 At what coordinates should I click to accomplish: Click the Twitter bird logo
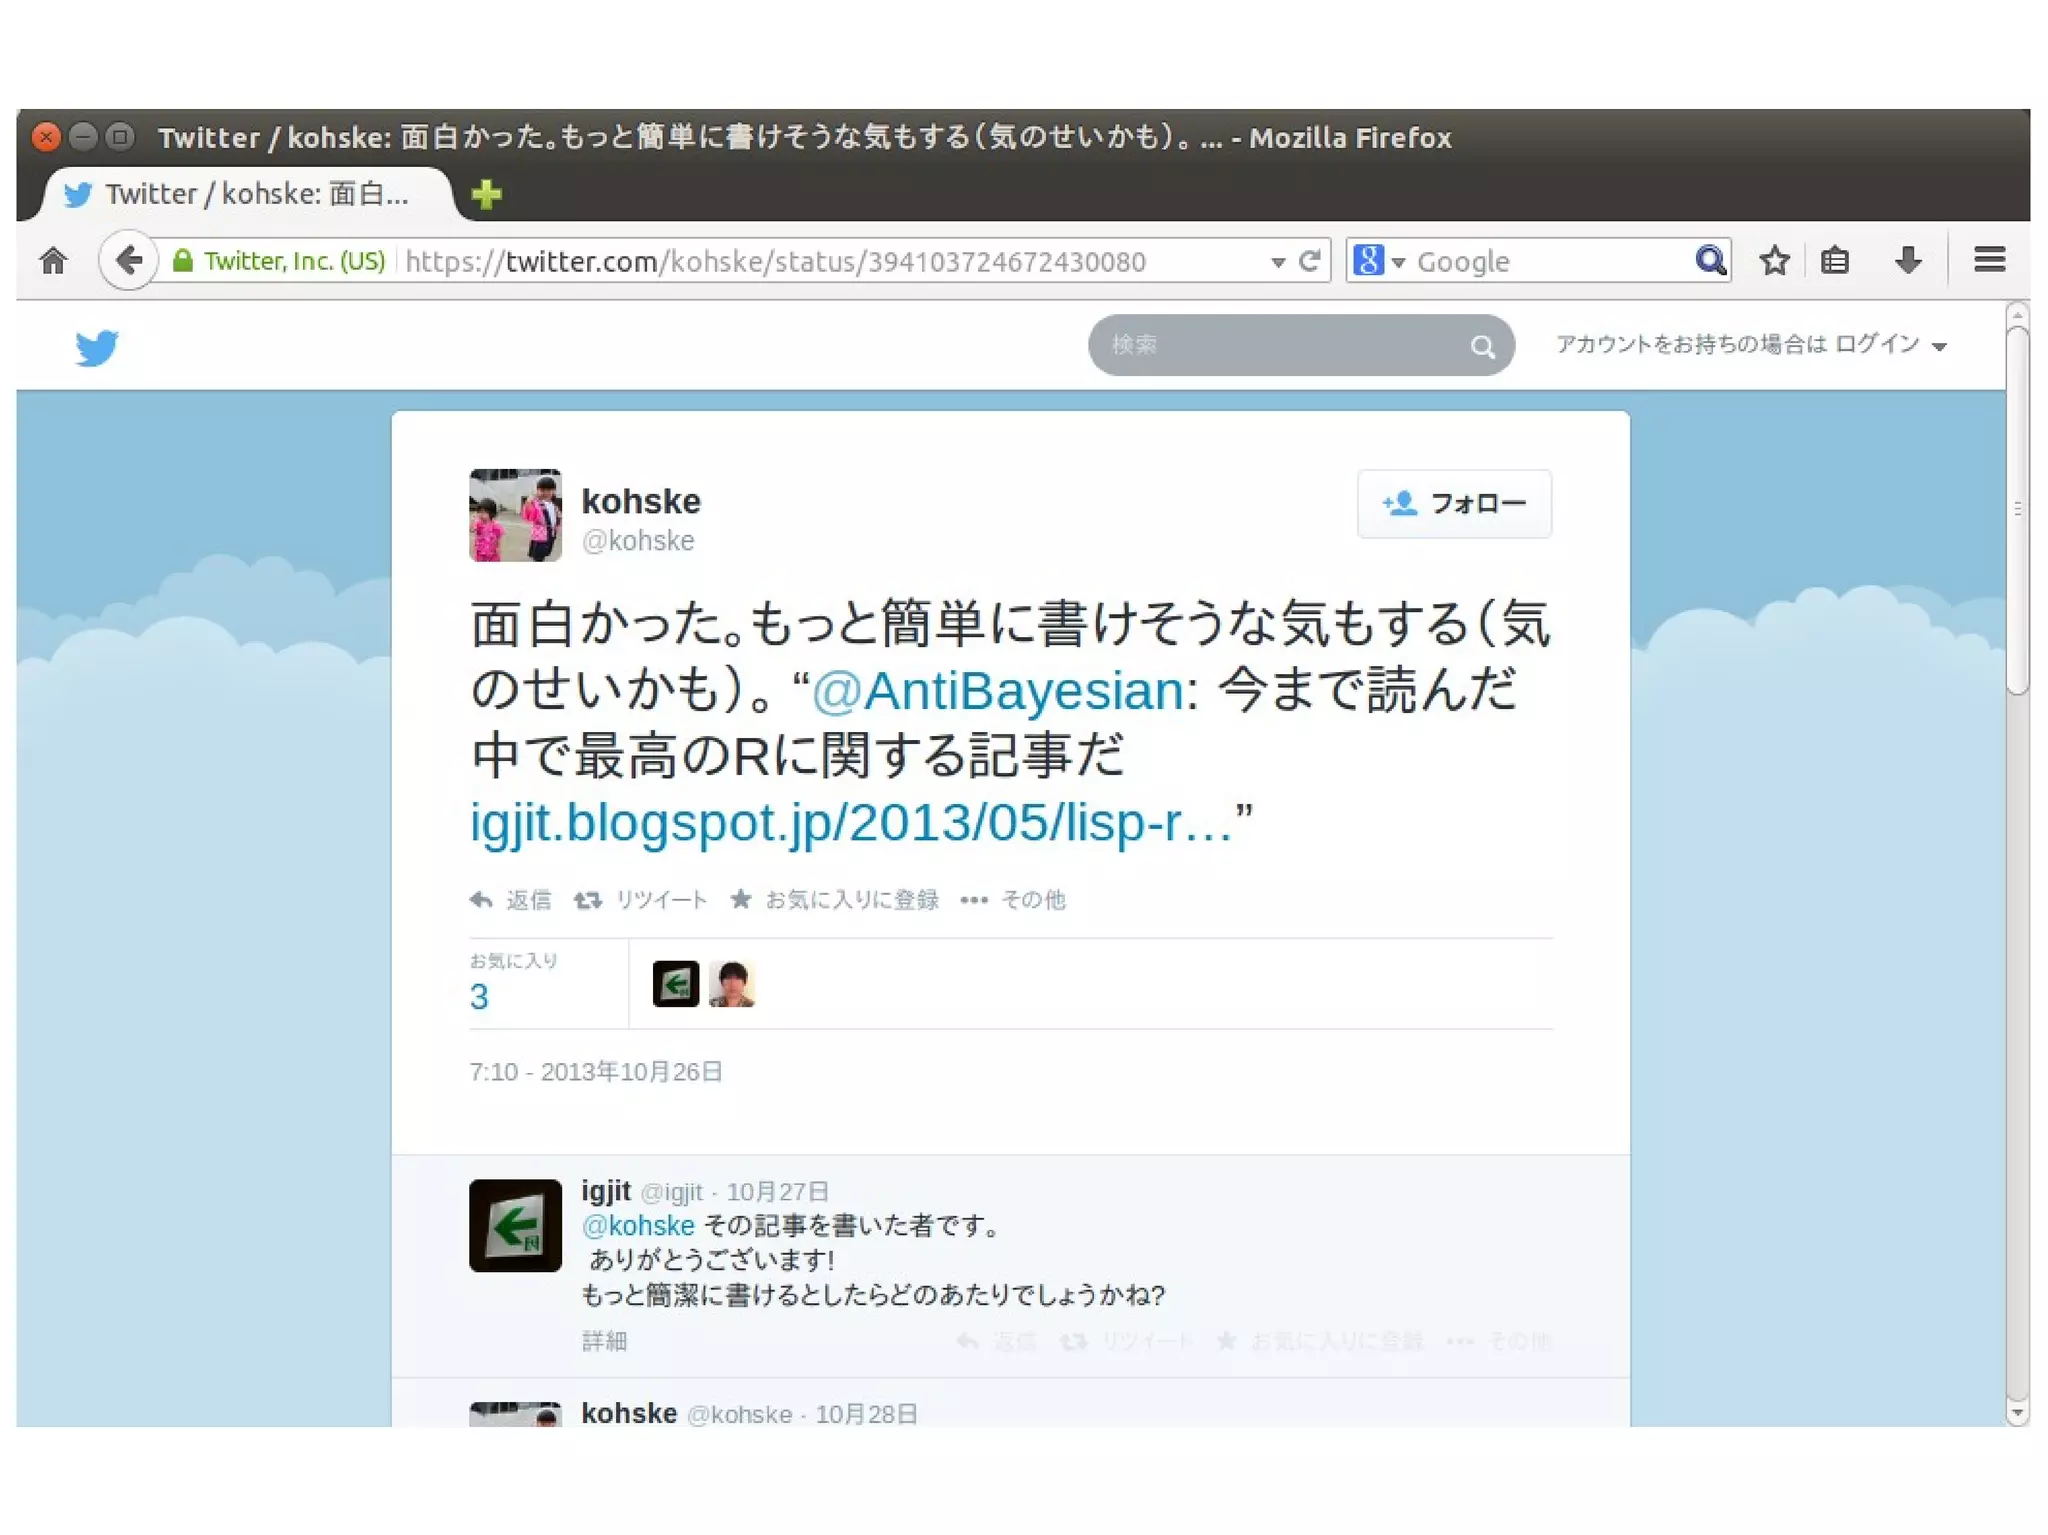[97, 348]
